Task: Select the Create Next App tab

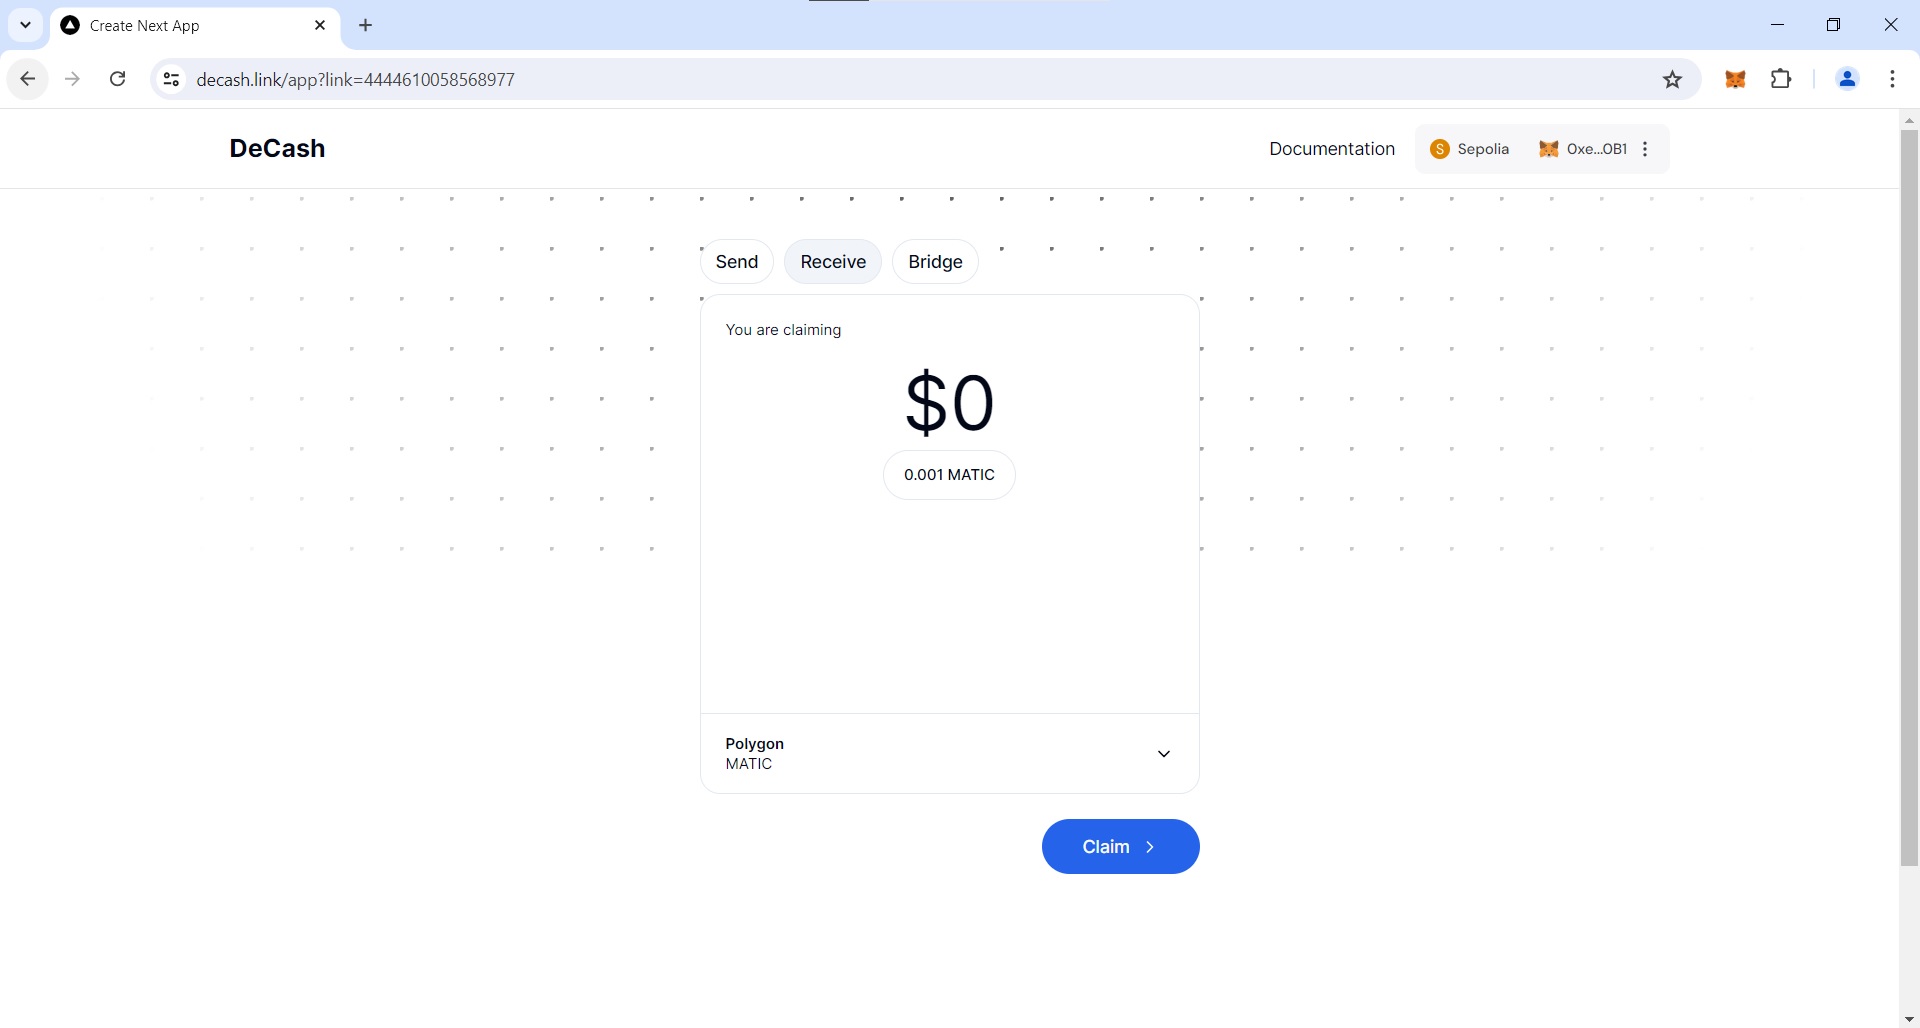Action: [195, 26]
